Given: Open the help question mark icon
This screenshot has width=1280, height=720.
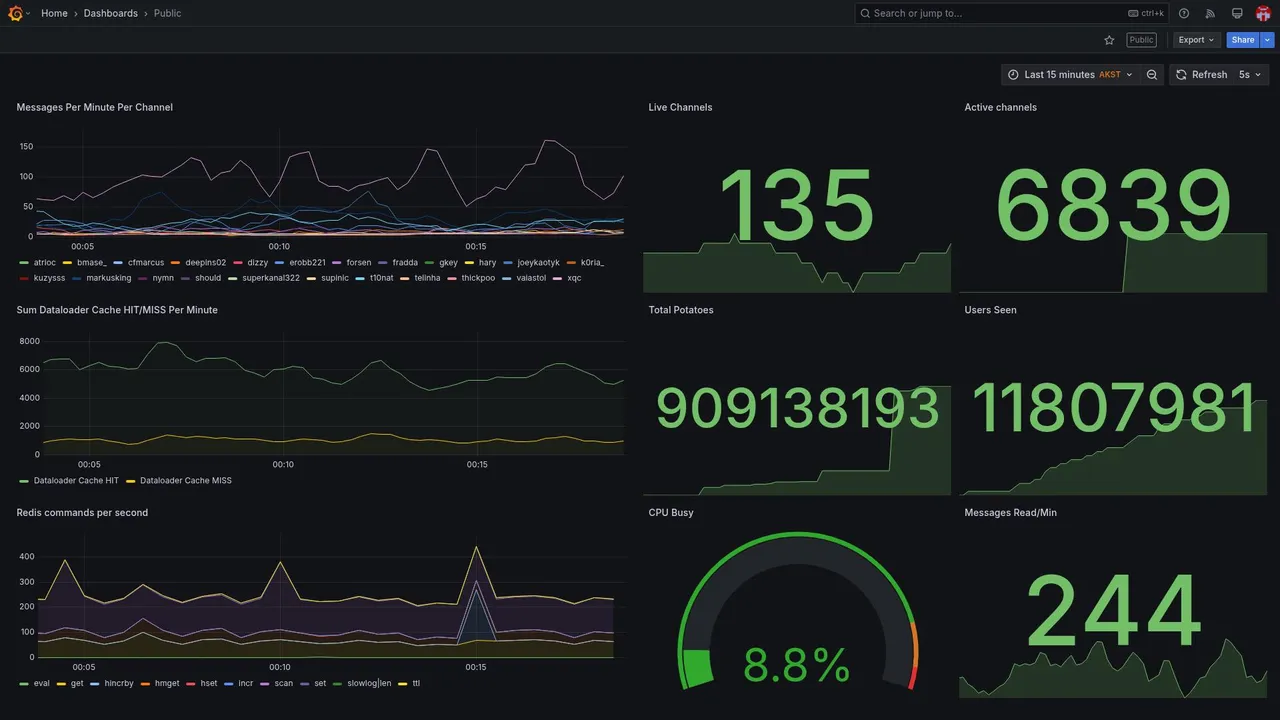Looking at the screenshot, I should tap(1184, 13).
